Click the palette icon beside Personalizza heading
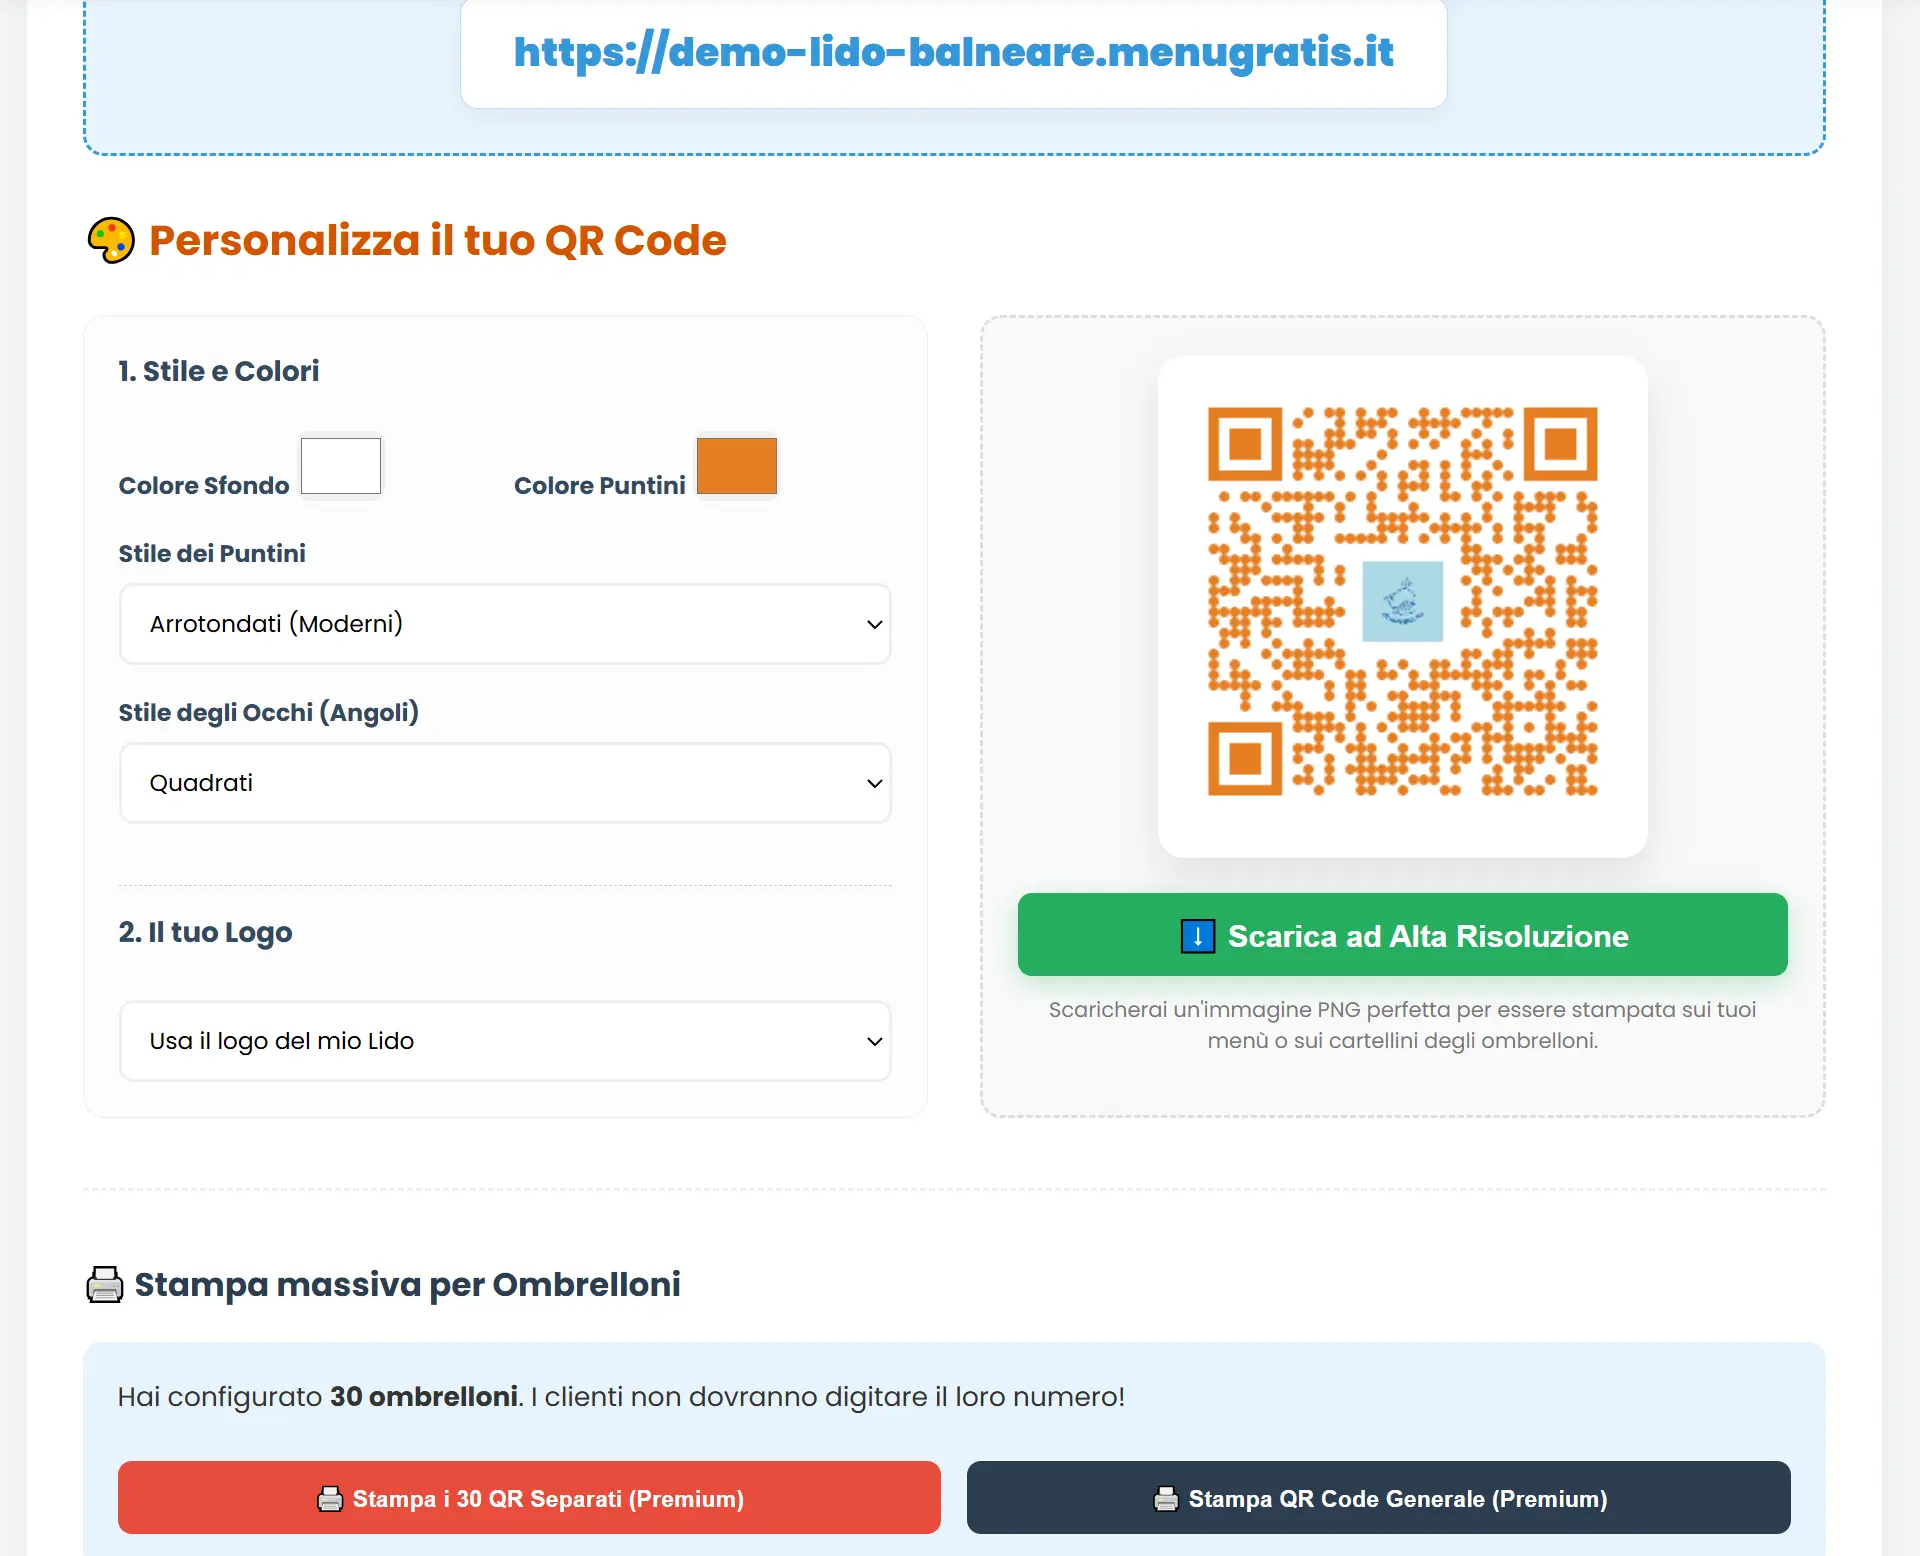1920x1556 pixels. pyautogui.click(x=111, y=241)
